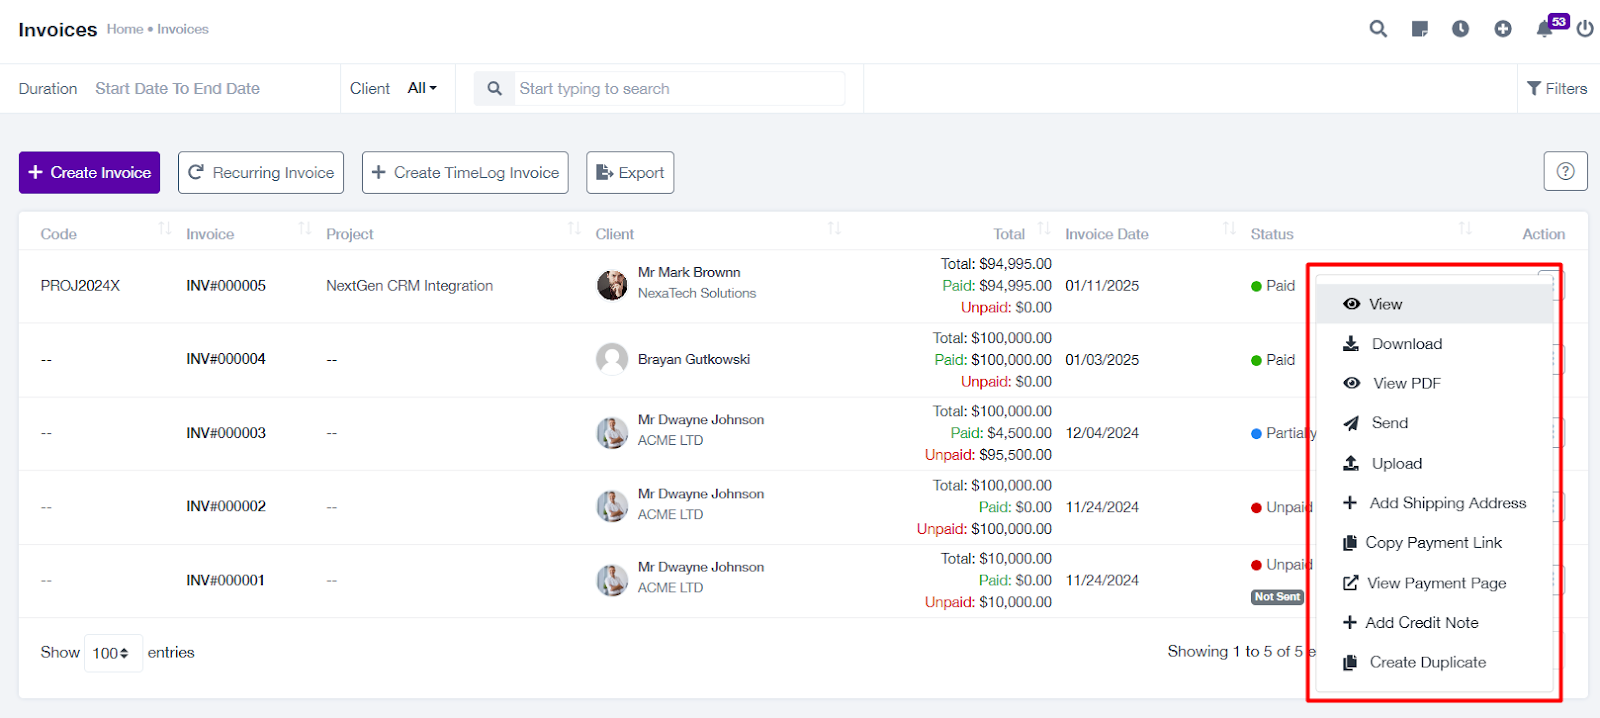This screenshot has height=718, width=1600.
Task: Sort by Invoice Date column header
Action: [1107, 234]
